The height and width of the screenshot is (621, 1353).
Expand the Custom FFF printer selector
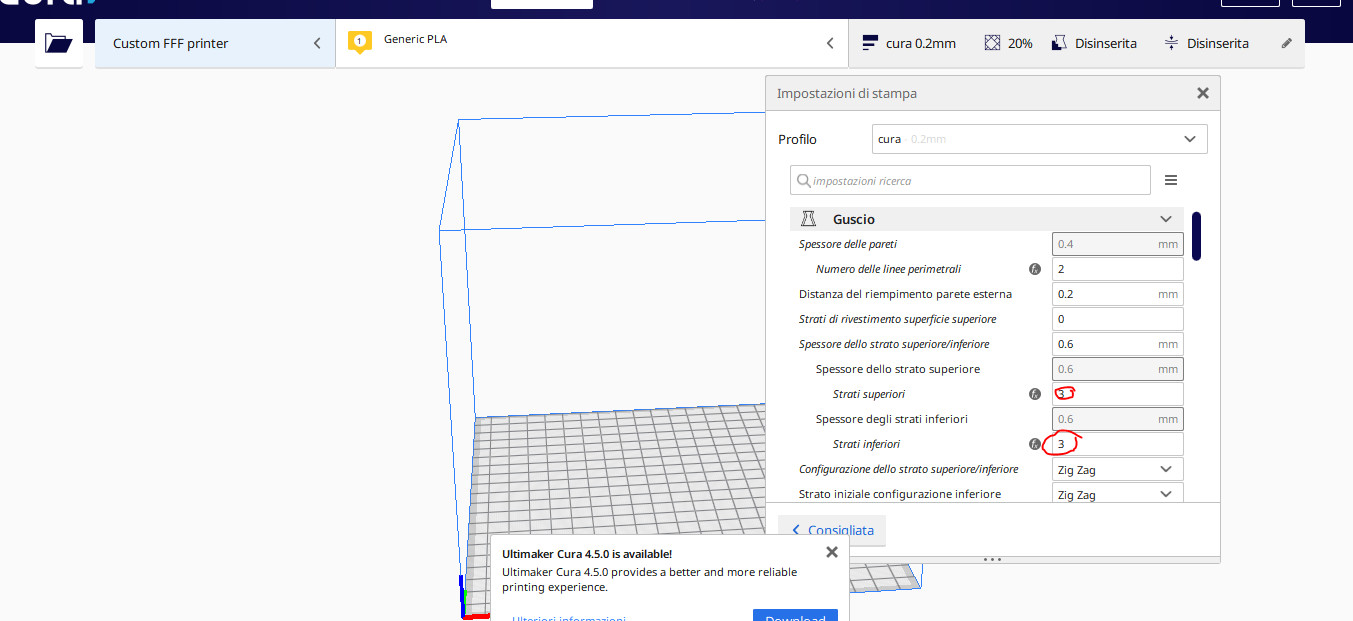[x=215, y=43]
